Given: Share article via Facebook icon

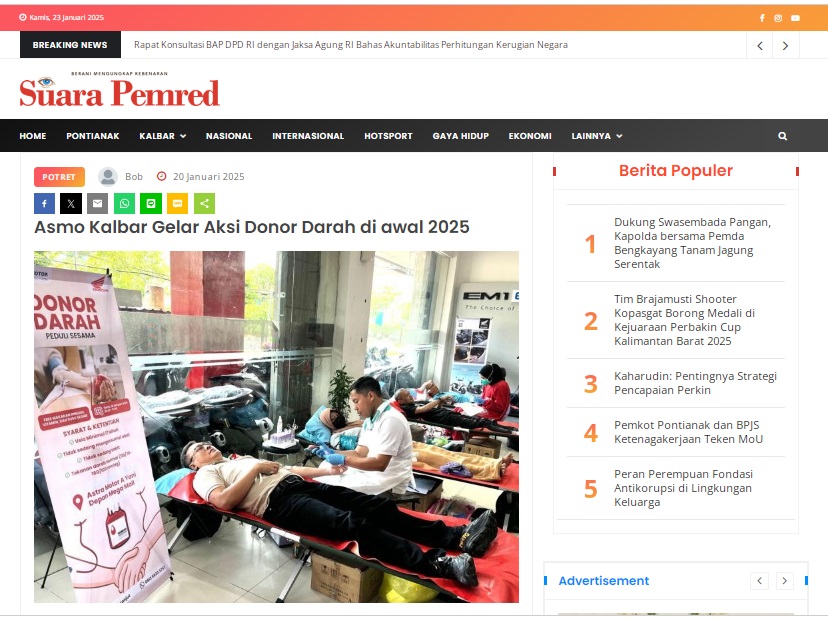Looking at the screenshot, I should click(44, 203).
